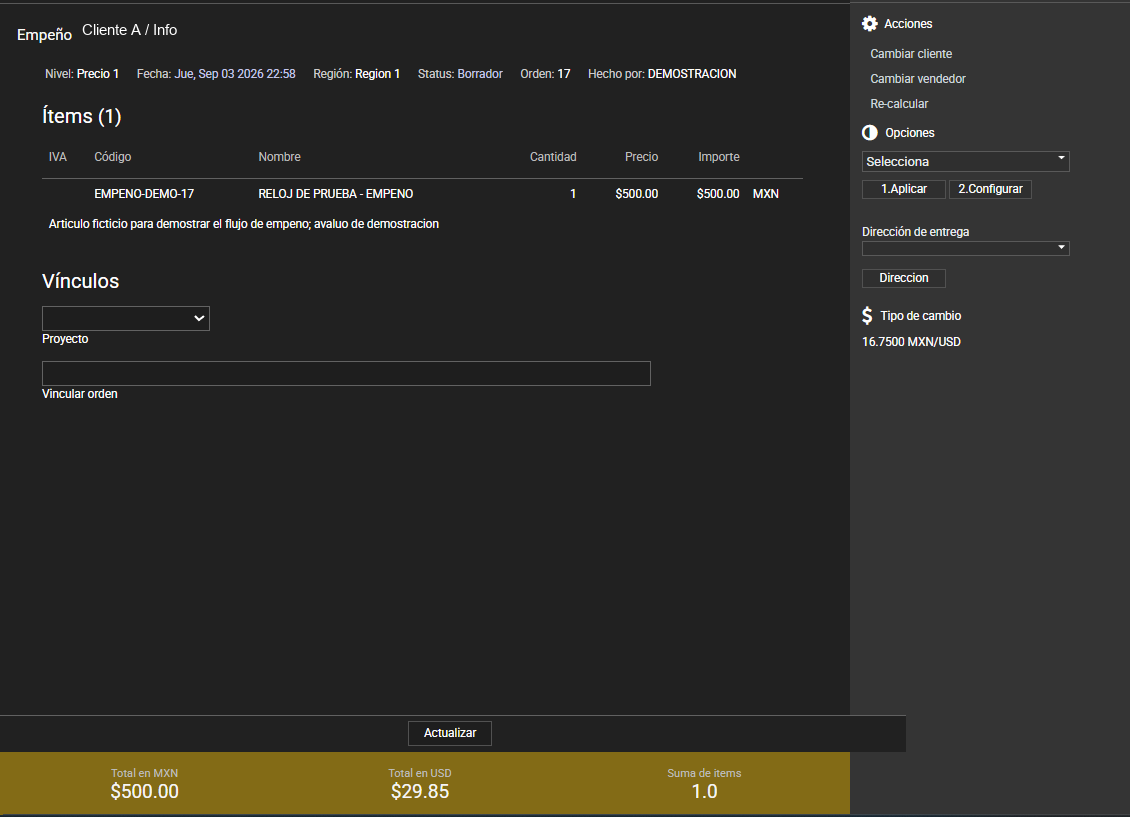Click item name RELOJ DE PRUEBA - EMPENO

point(336,194)
